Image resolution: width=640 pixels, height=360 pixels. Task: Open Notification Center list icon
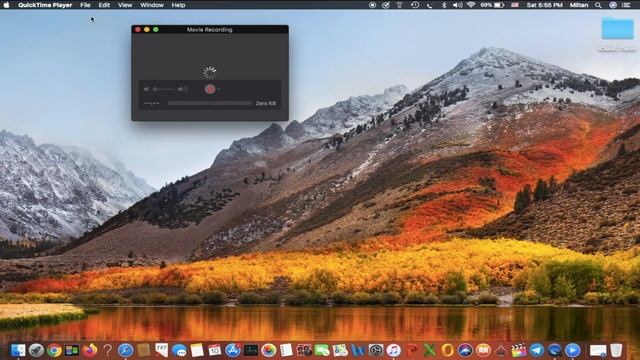pos(627,5)
